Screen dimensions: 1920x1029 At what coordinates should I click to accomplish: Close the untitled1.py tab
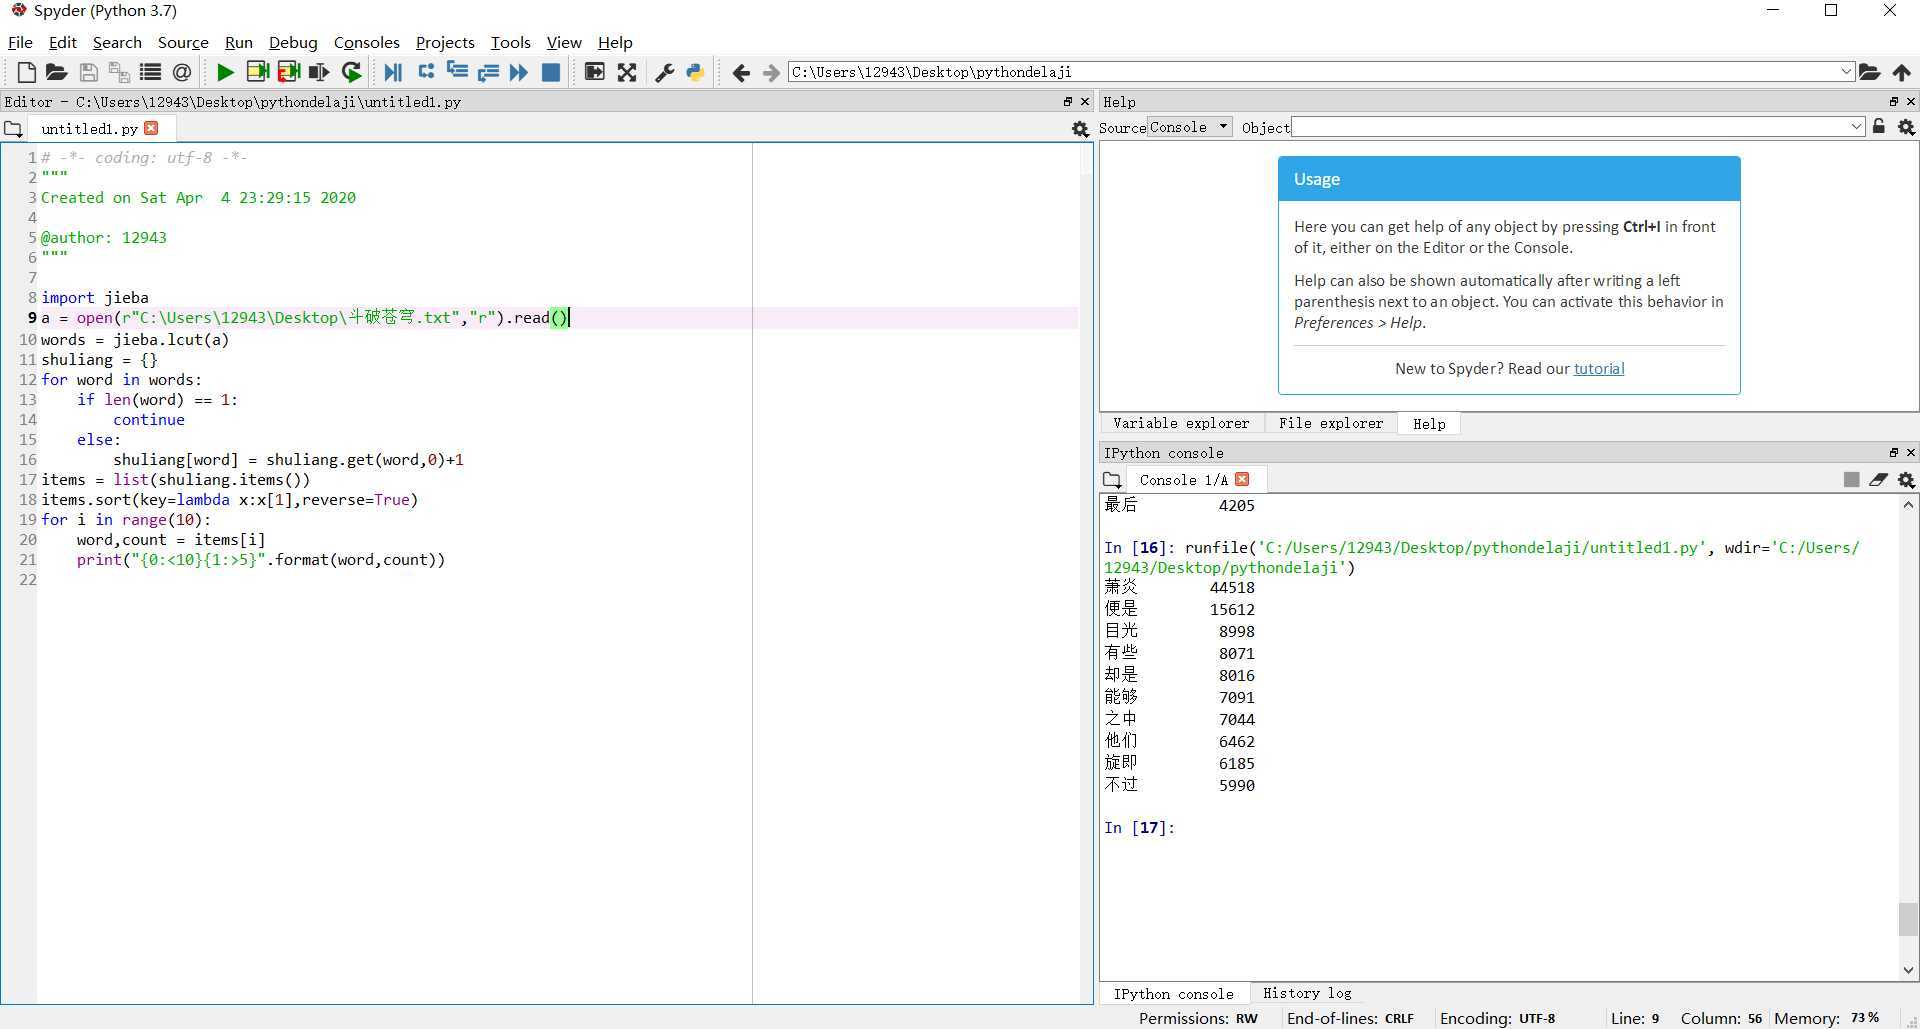point(151,128)
